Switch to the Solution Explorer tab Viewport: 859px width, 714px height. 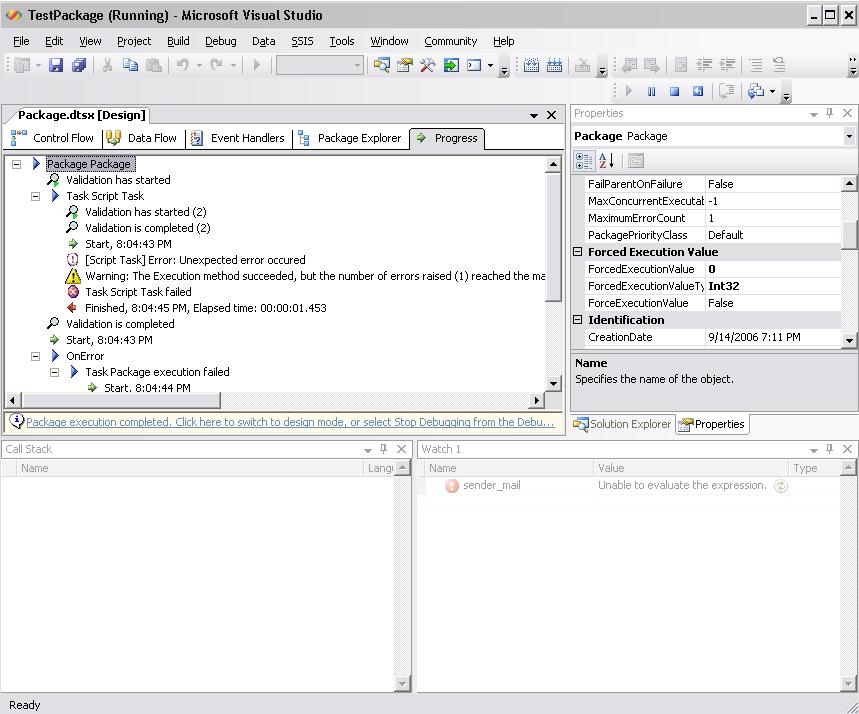(x=621, y=424)
